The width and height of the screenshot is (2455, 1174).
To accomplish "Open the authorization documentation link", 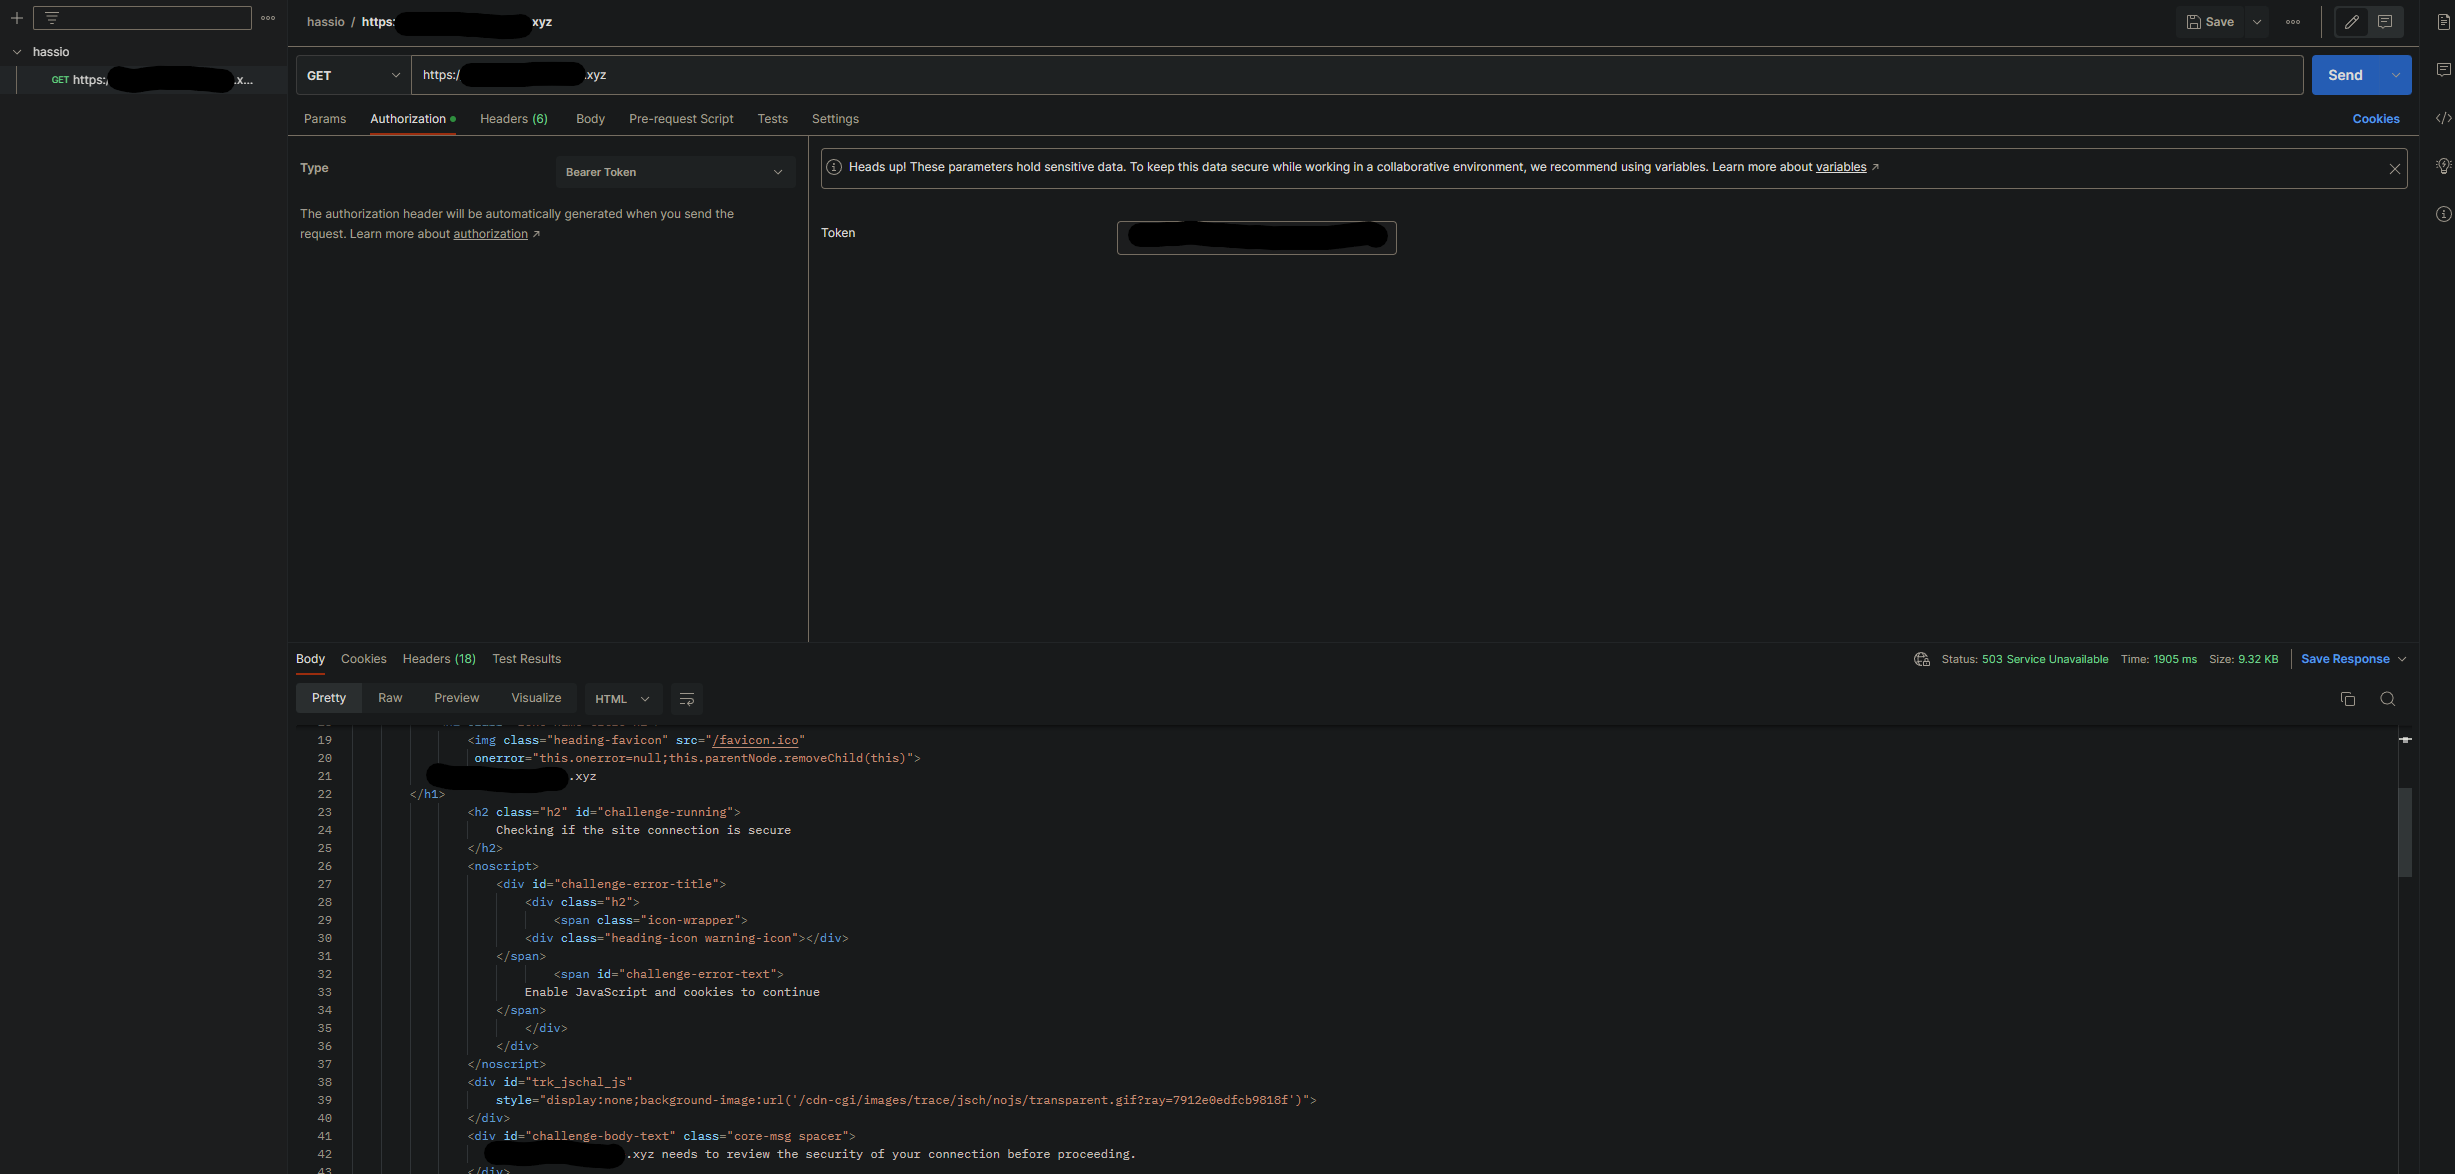I will (x=490, y=233).
